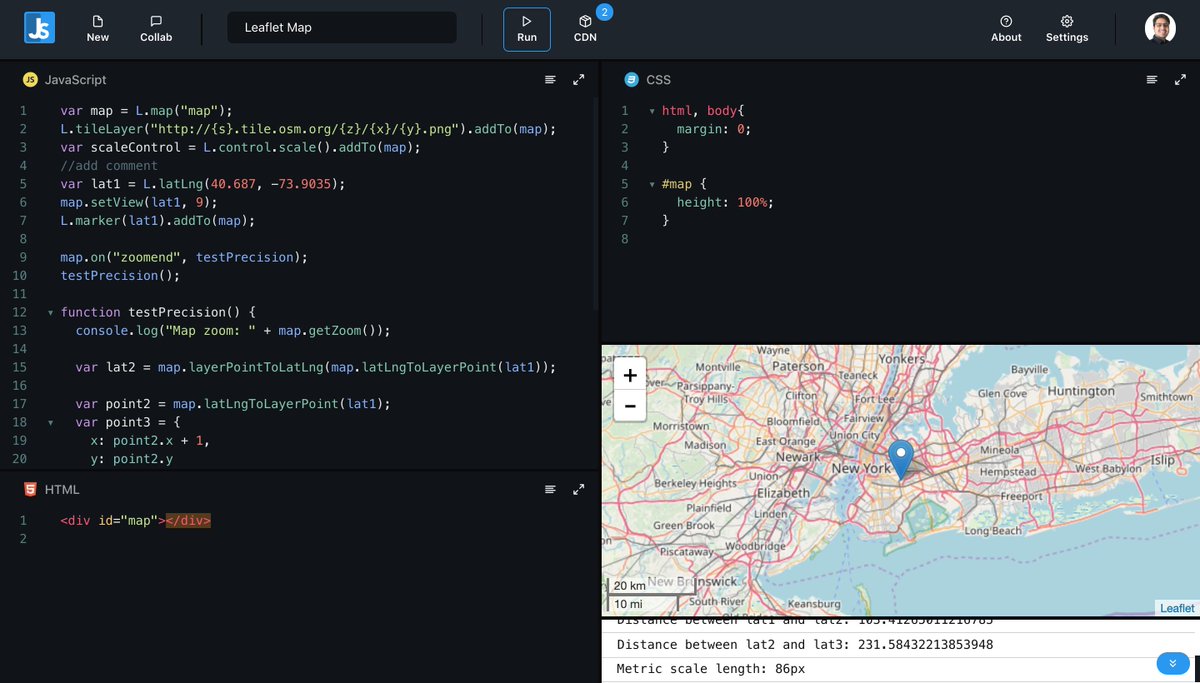Click the JSFiddle logo
The image size is (1200, 683).
[x=39, y=28]
